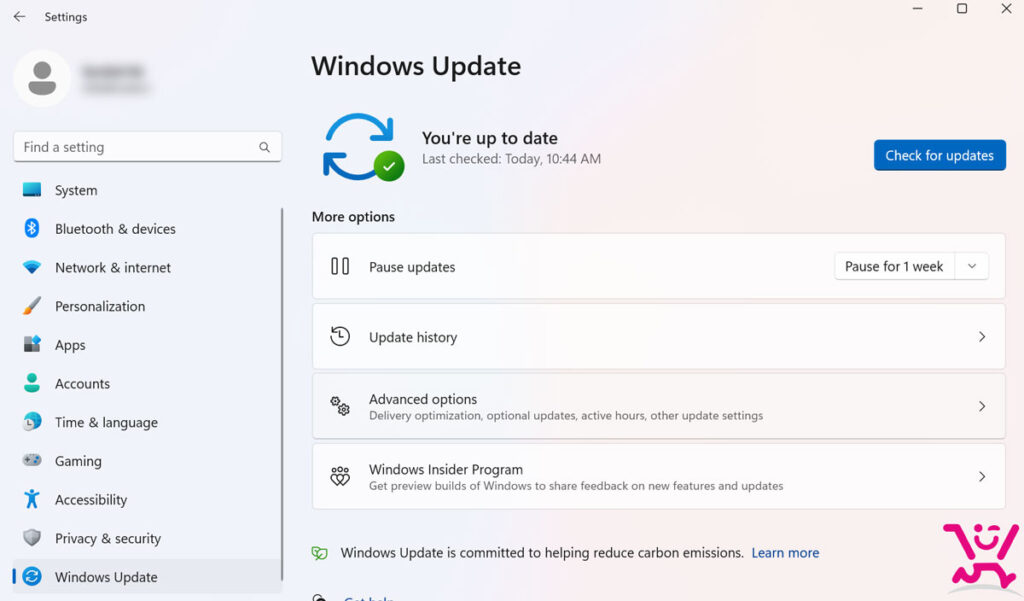Image resolution: width=1024 pixels, height=601 pixels.
Task: Click the Pause for 1 week button
Action: point(894,267)
